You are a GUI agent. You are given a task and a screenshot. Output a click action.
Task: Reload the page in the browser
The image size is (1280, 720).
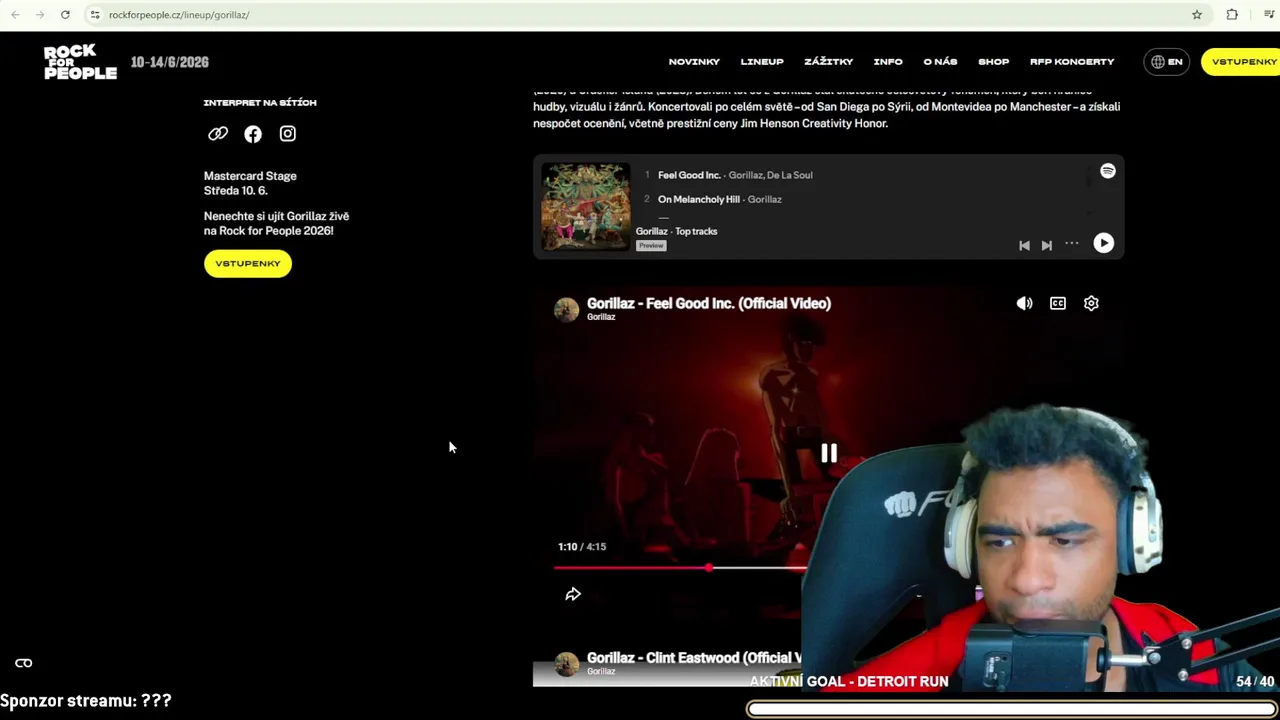65,15
